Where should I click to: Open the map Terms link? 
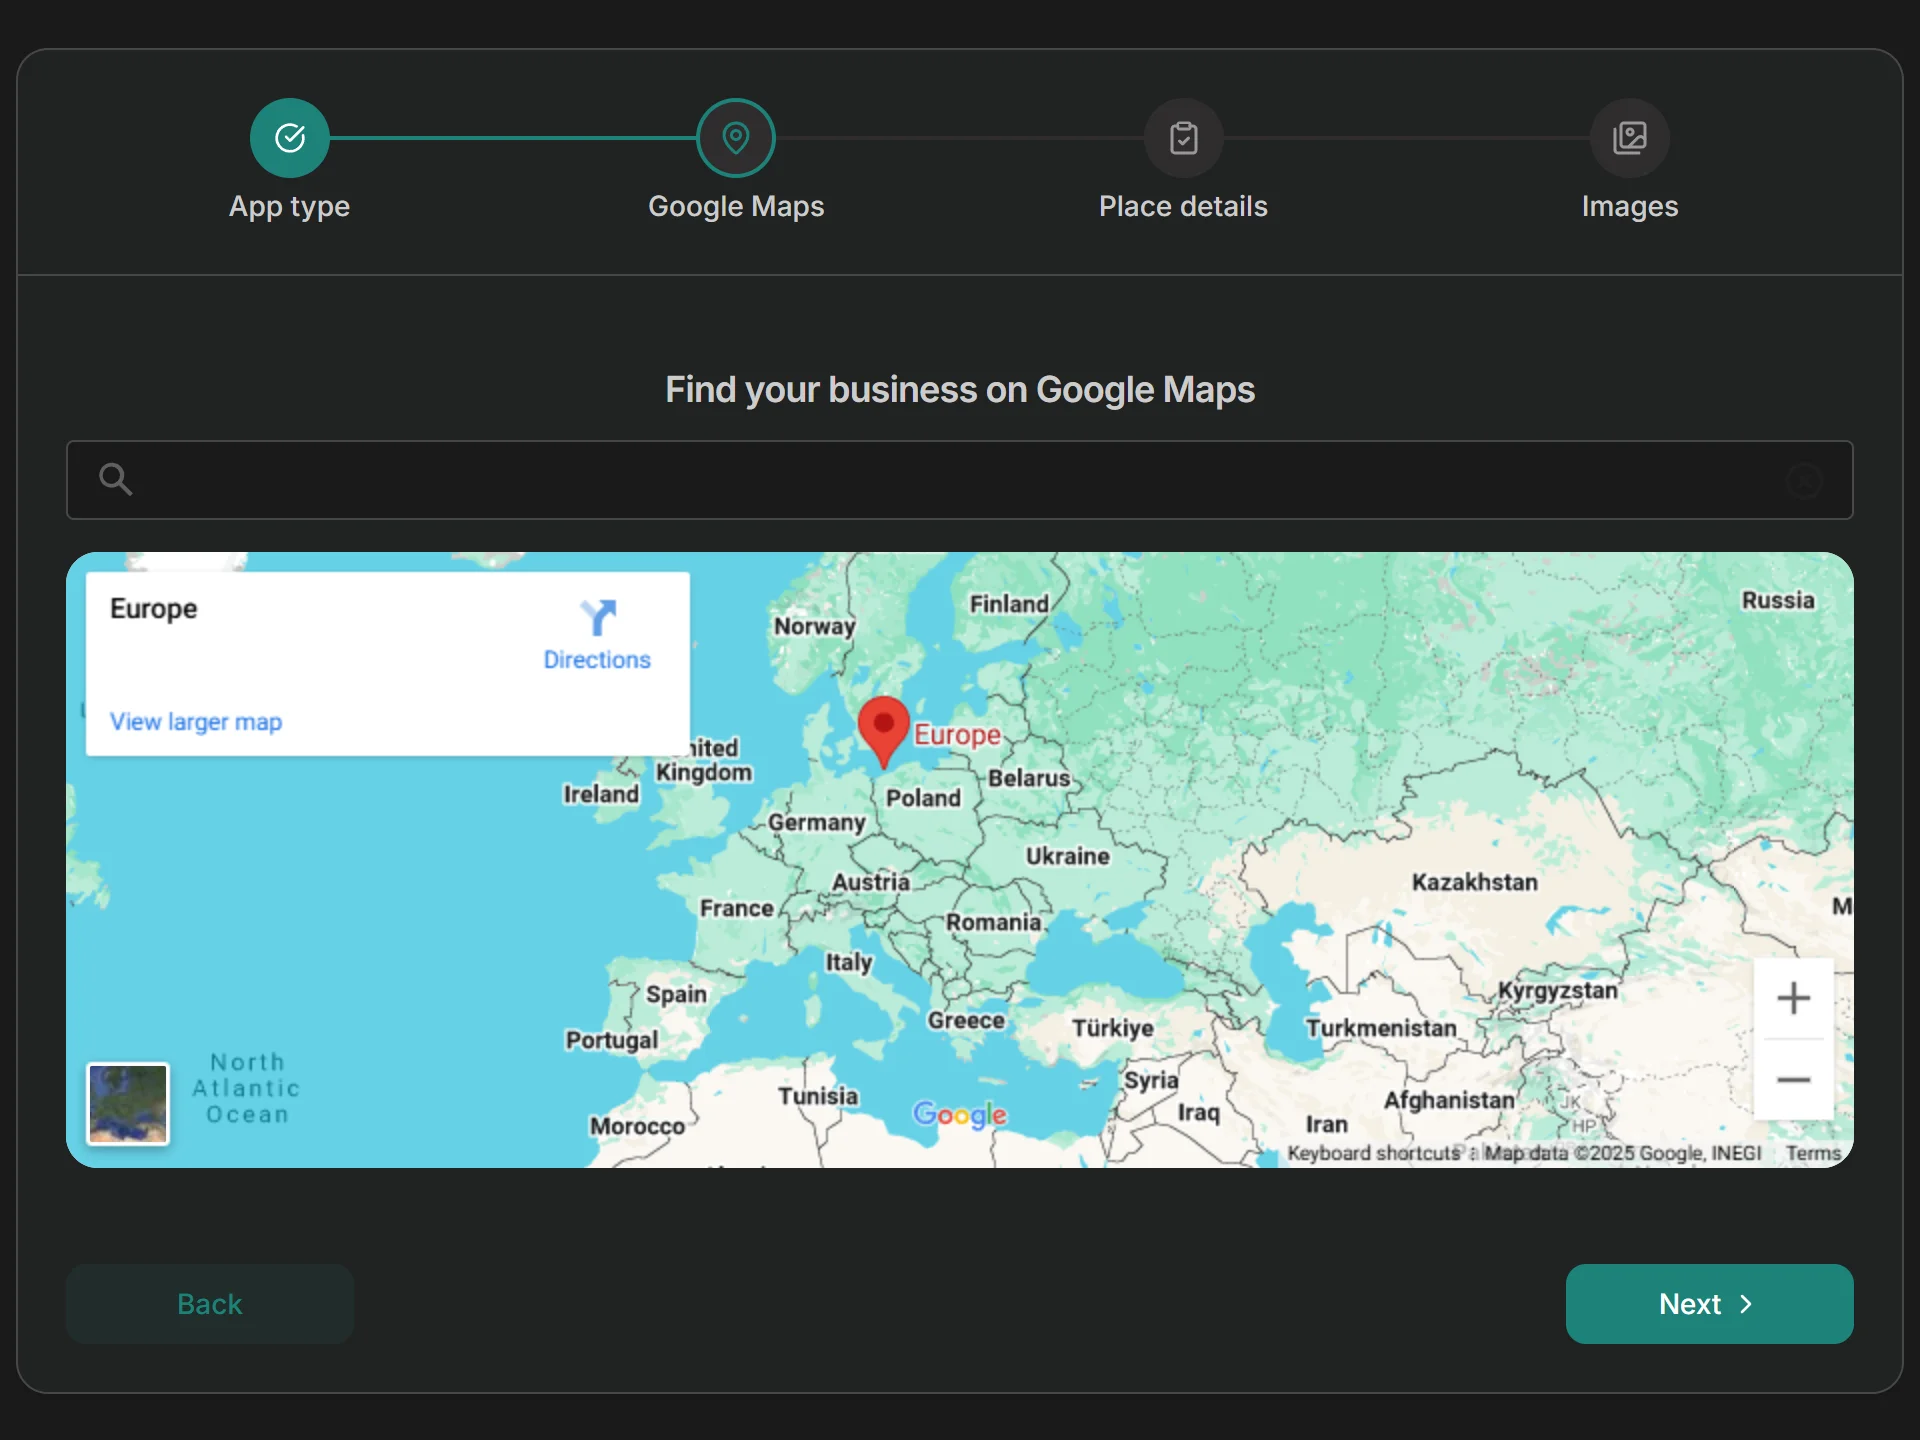click(1813, 1153)
